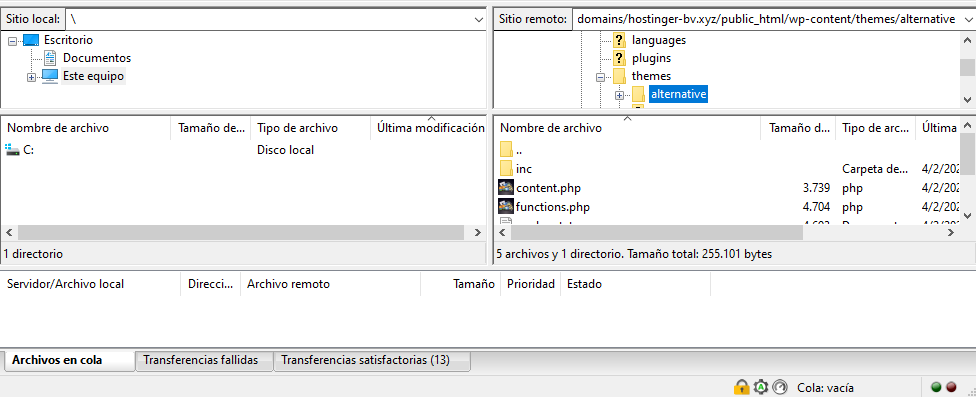Select the Este equipo computer icon

[x=50, y=77]
